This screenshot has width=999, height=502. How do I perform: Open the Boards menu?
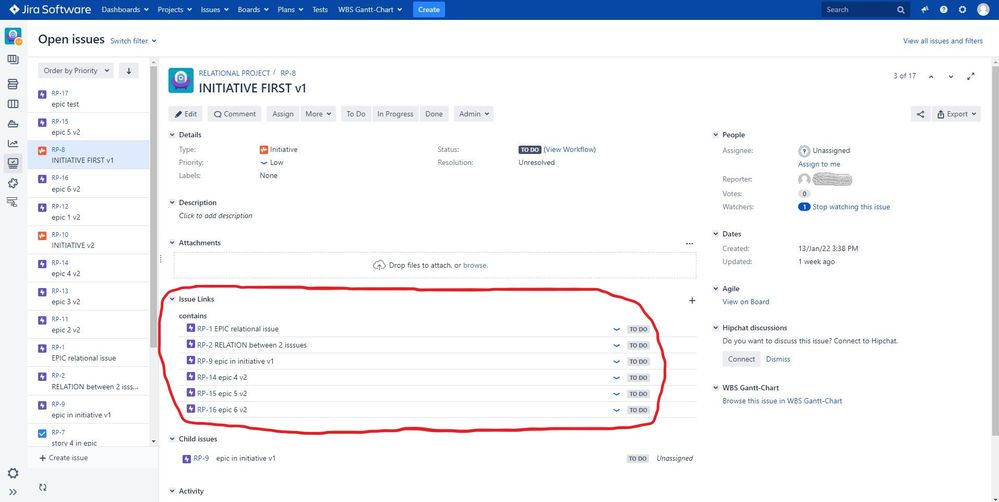(x=253, y=10)
